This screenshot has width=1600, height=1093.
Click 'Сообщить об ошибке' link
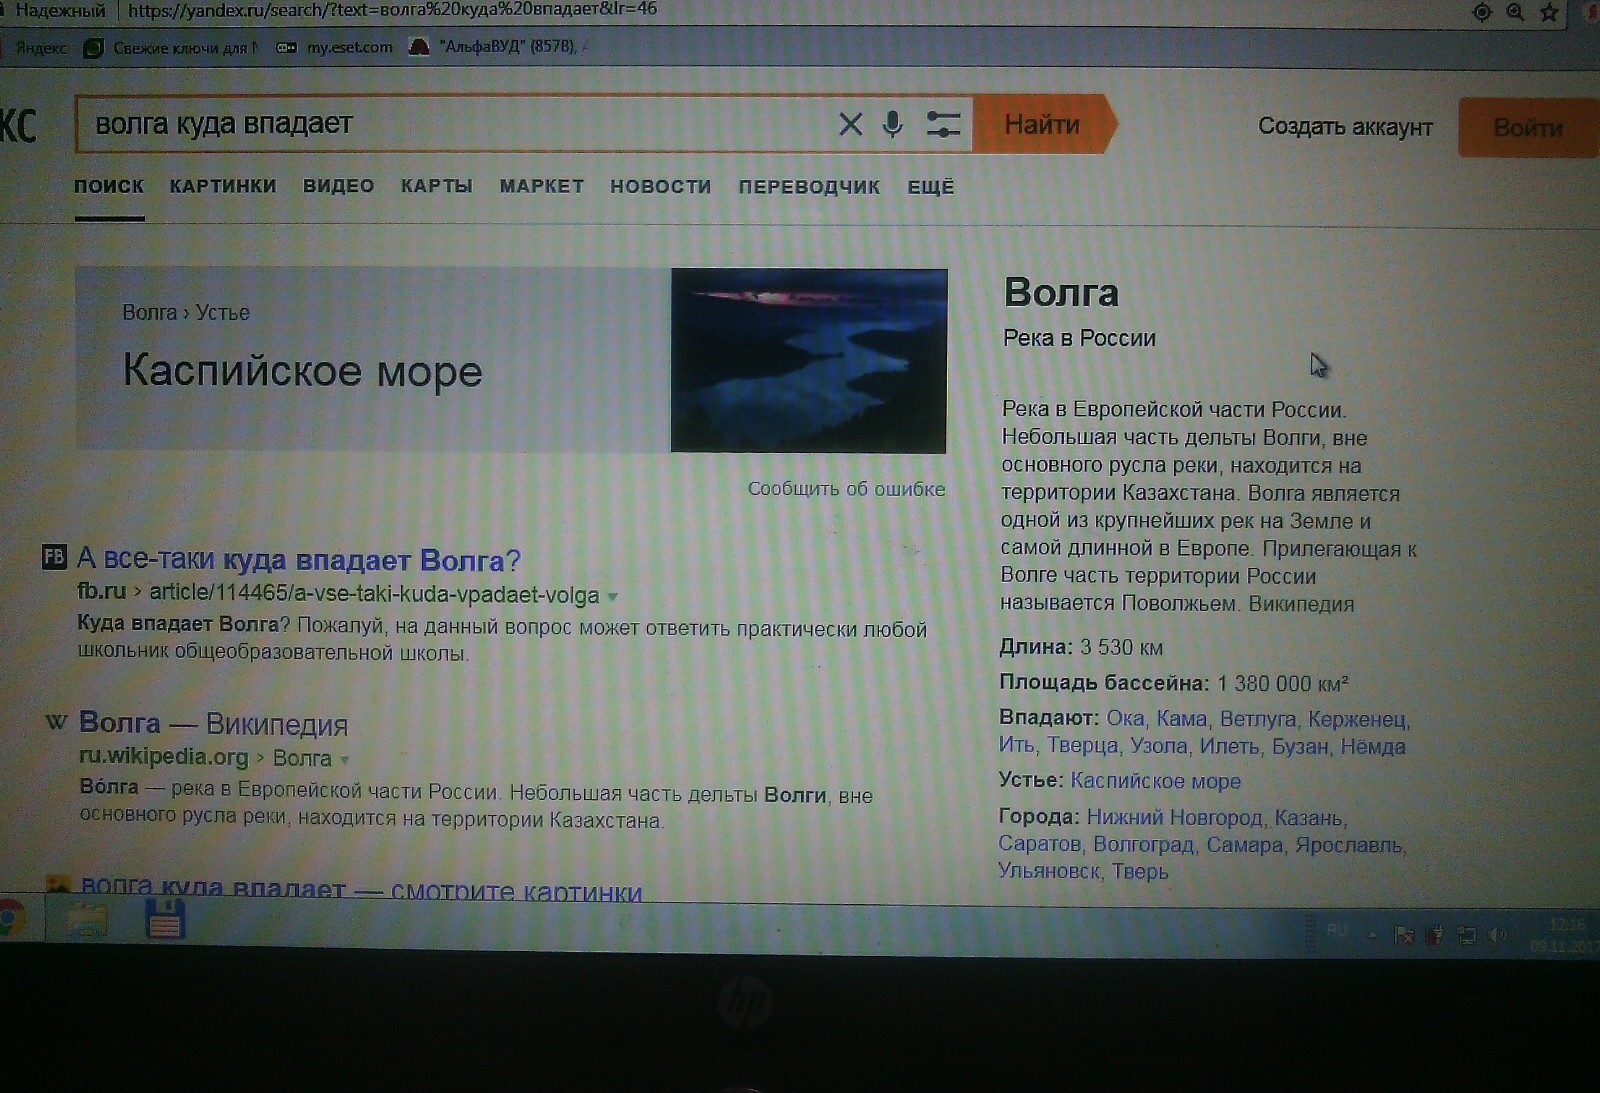(x=846, y=489)
